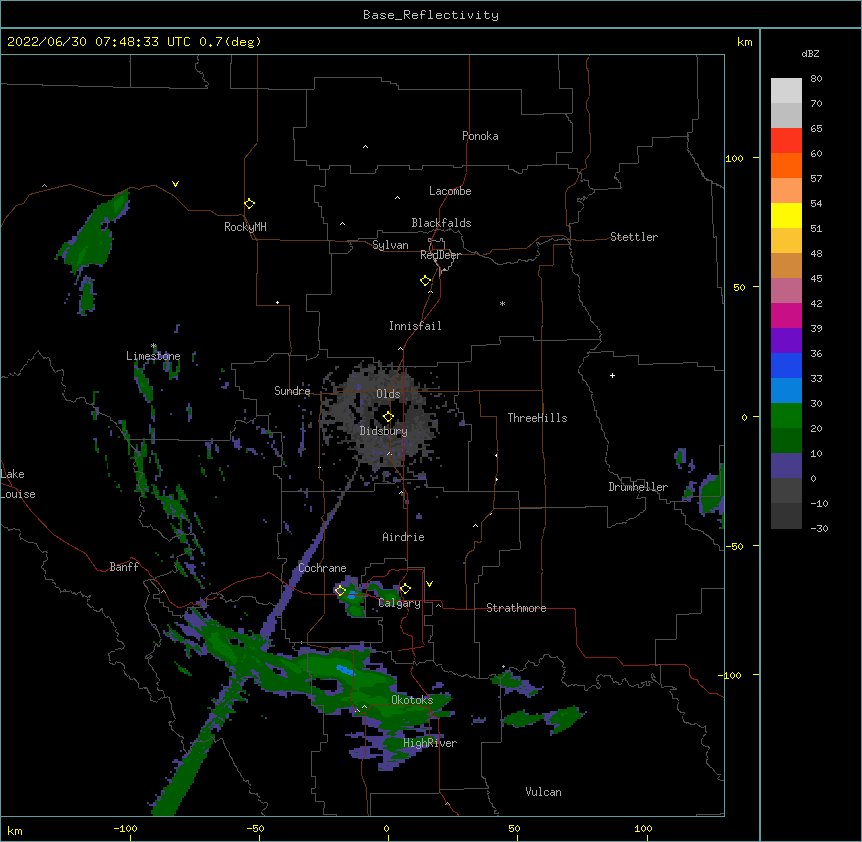
Task: Click the white asterisk east of Innisfail
Action: (502, 303)
